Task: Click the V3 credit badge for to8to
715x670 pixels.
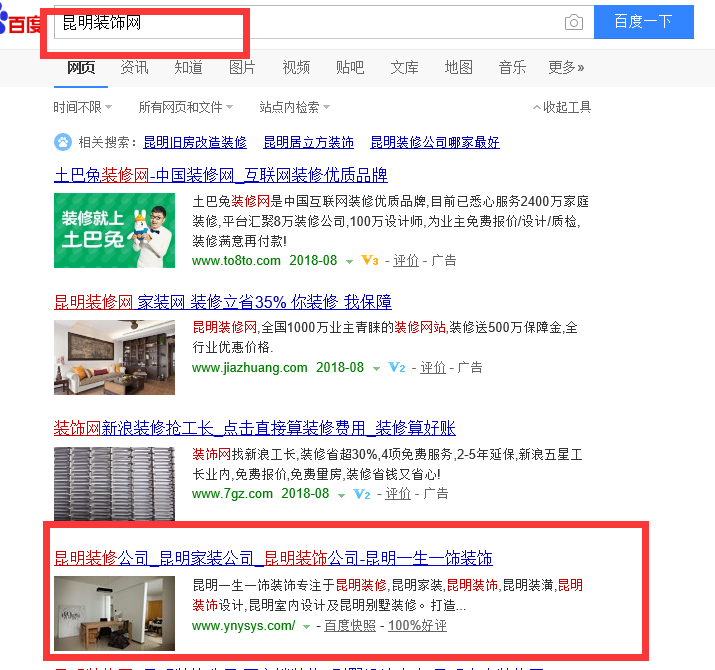Action: point(369,260)
